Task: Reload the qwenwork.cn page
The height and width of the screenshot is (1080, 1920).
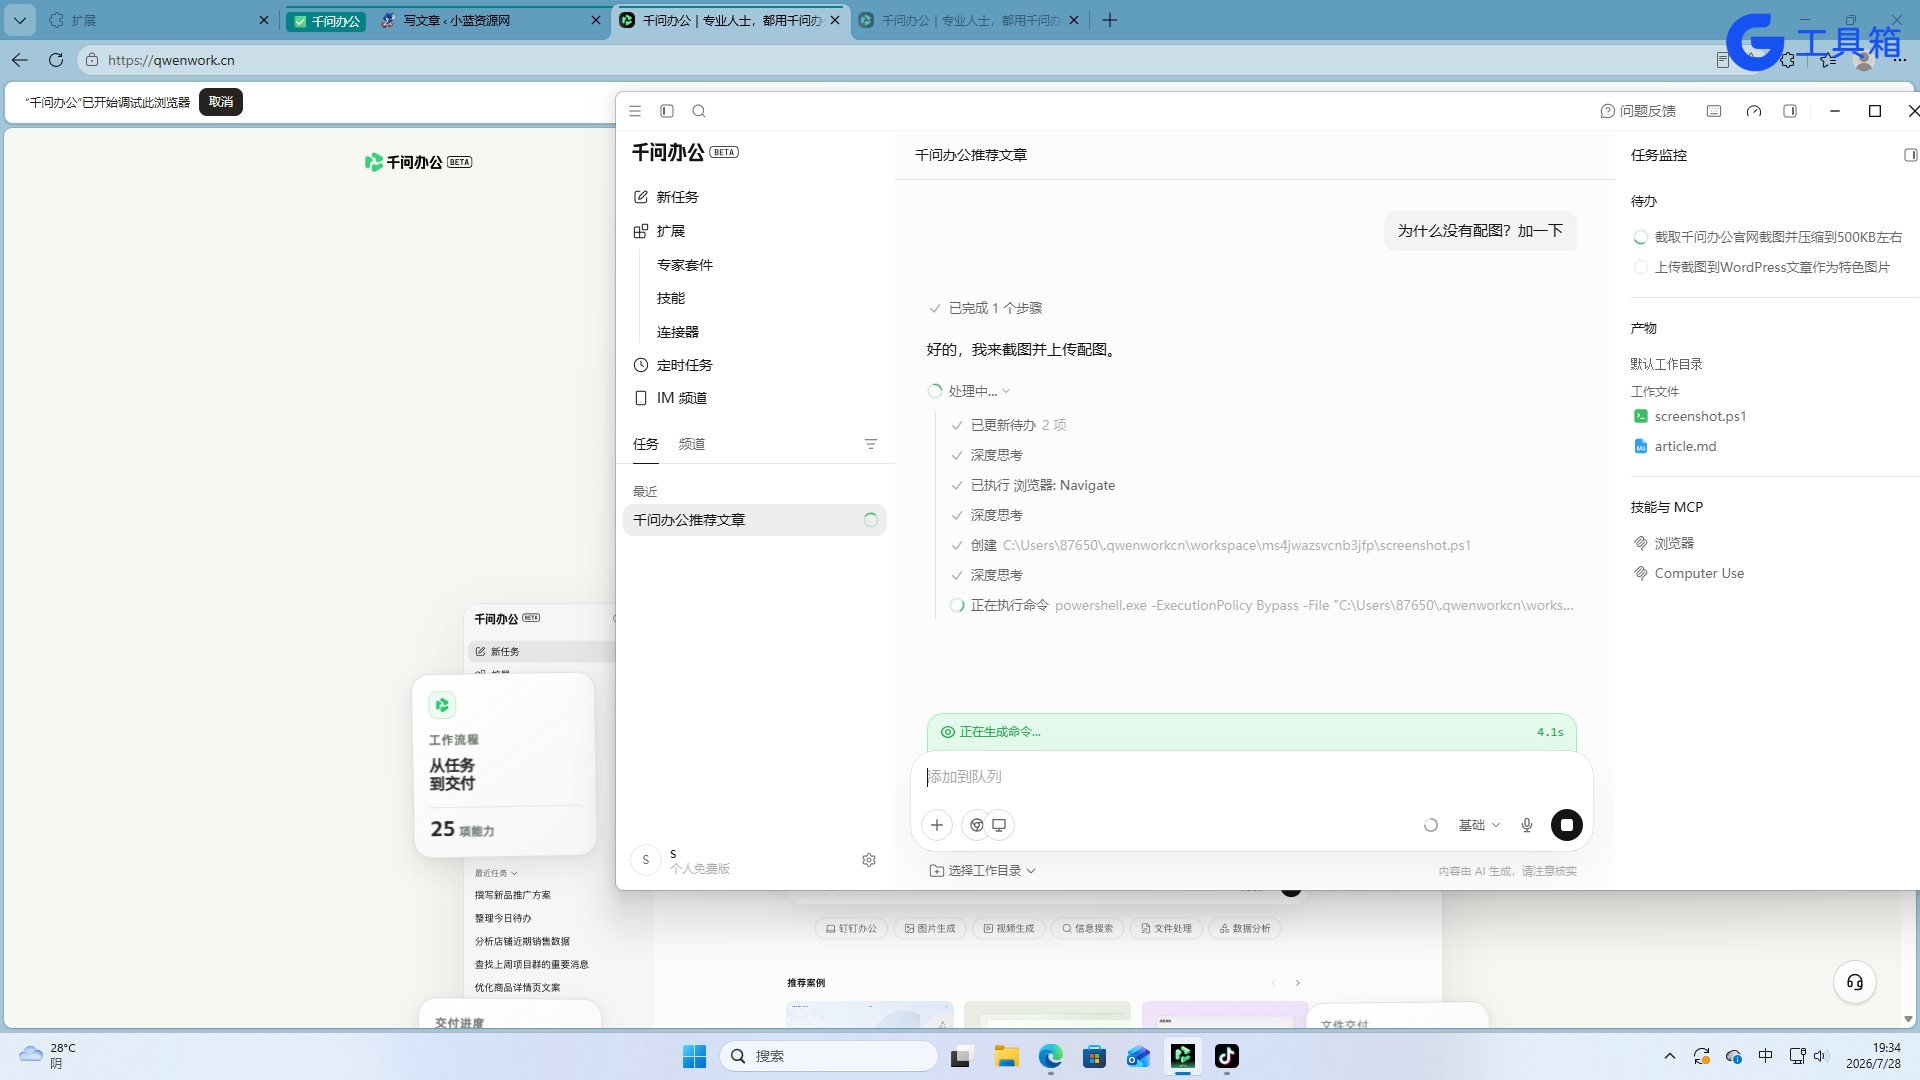Action: click(x=56, y=60)
